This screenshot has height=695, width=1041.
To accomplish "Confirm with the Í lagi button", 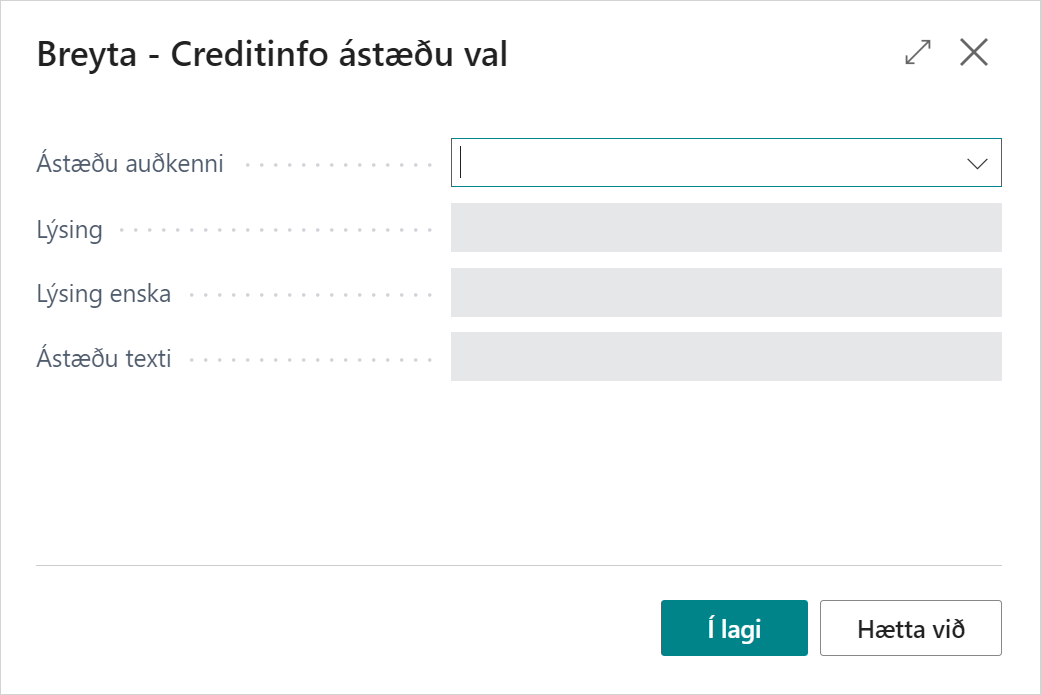I will (734, 628).
